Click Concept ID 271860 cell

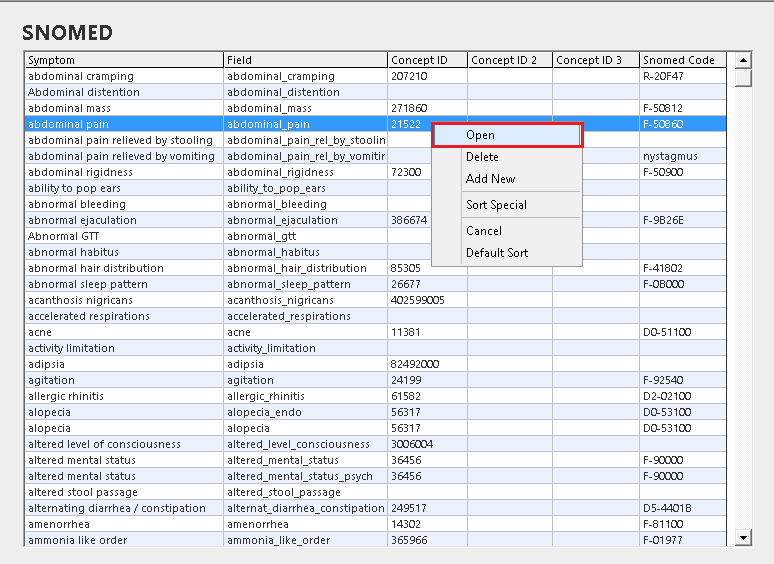[427, 108]
